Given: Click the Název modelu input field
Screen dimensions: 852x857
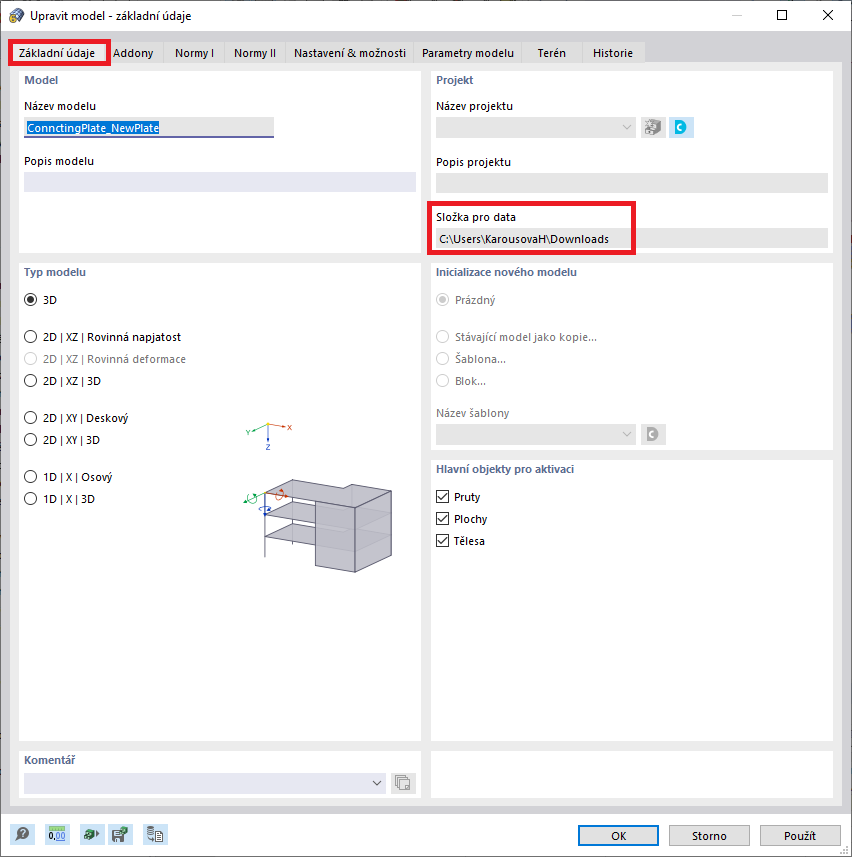Looking at the screenshot, I should pyautogui.click(x=149, y=127).
